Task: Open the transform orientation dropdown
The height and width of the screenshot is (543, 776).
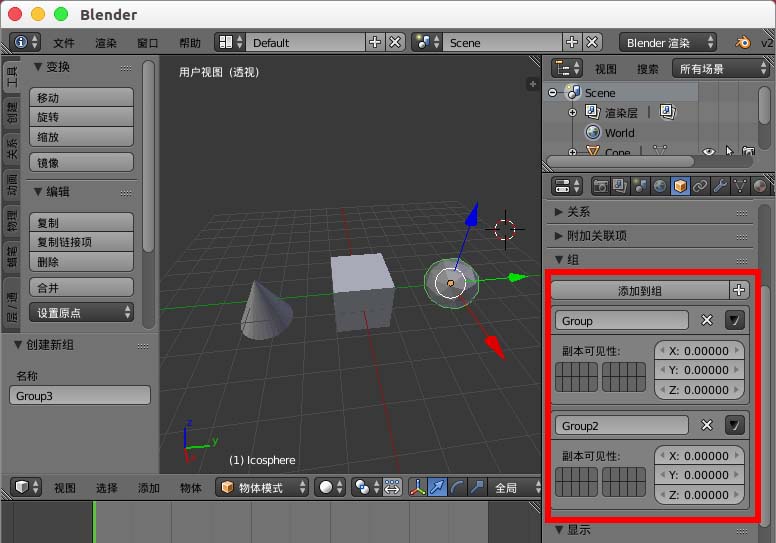Action: 515,488
